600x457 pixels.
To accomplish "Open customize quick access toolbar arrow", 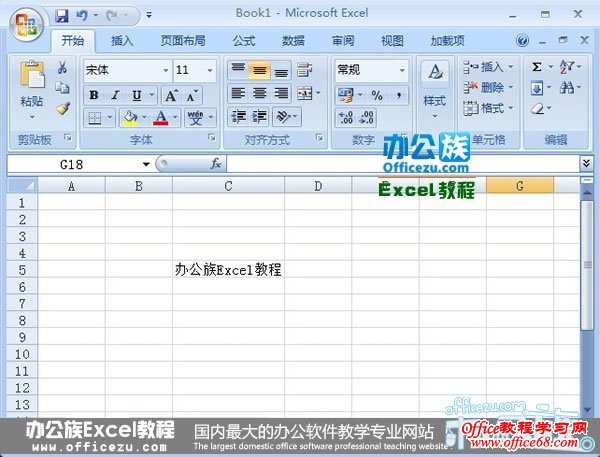I will (x=149, y=16).
